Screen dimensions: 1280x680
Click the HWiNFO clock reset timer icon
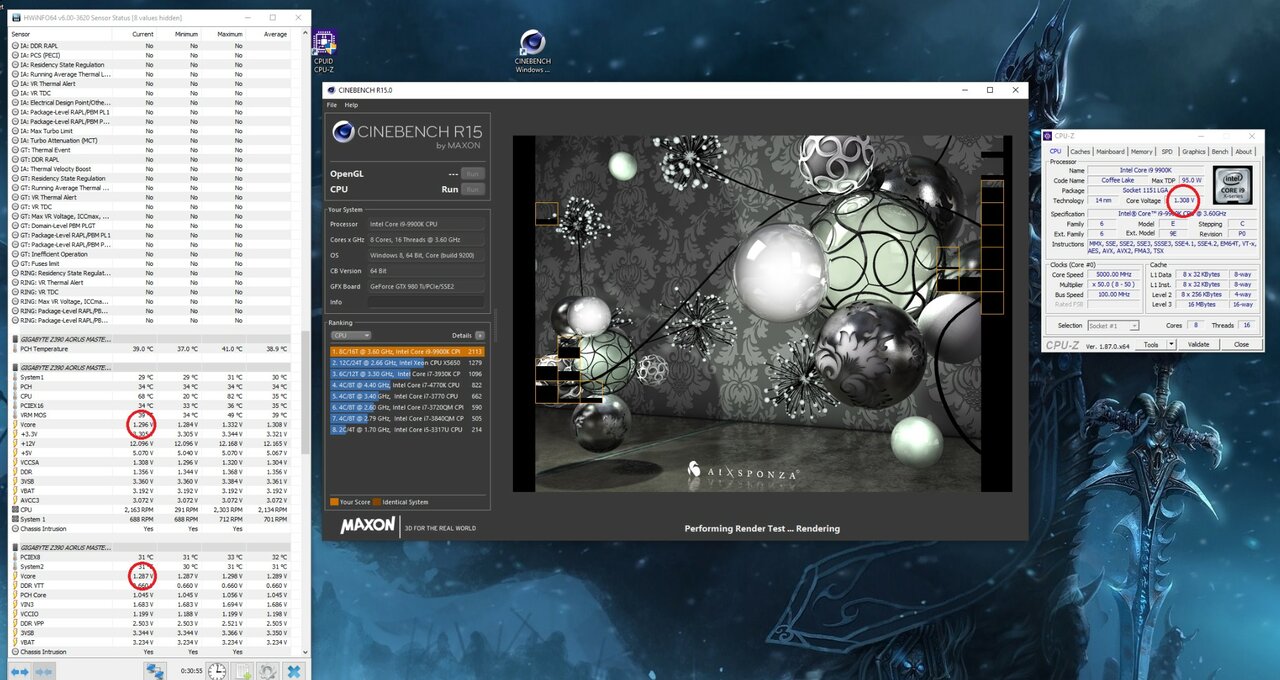click(x=217, y=670)
